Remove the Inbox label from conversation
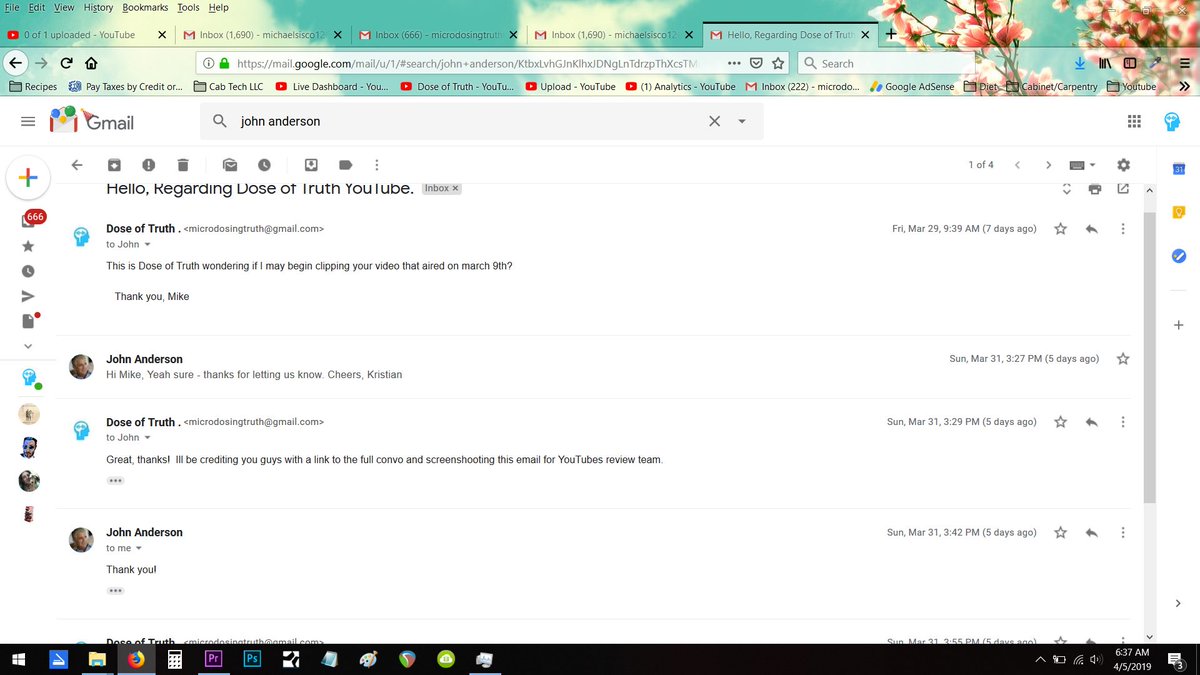 (x=455, y=188)
